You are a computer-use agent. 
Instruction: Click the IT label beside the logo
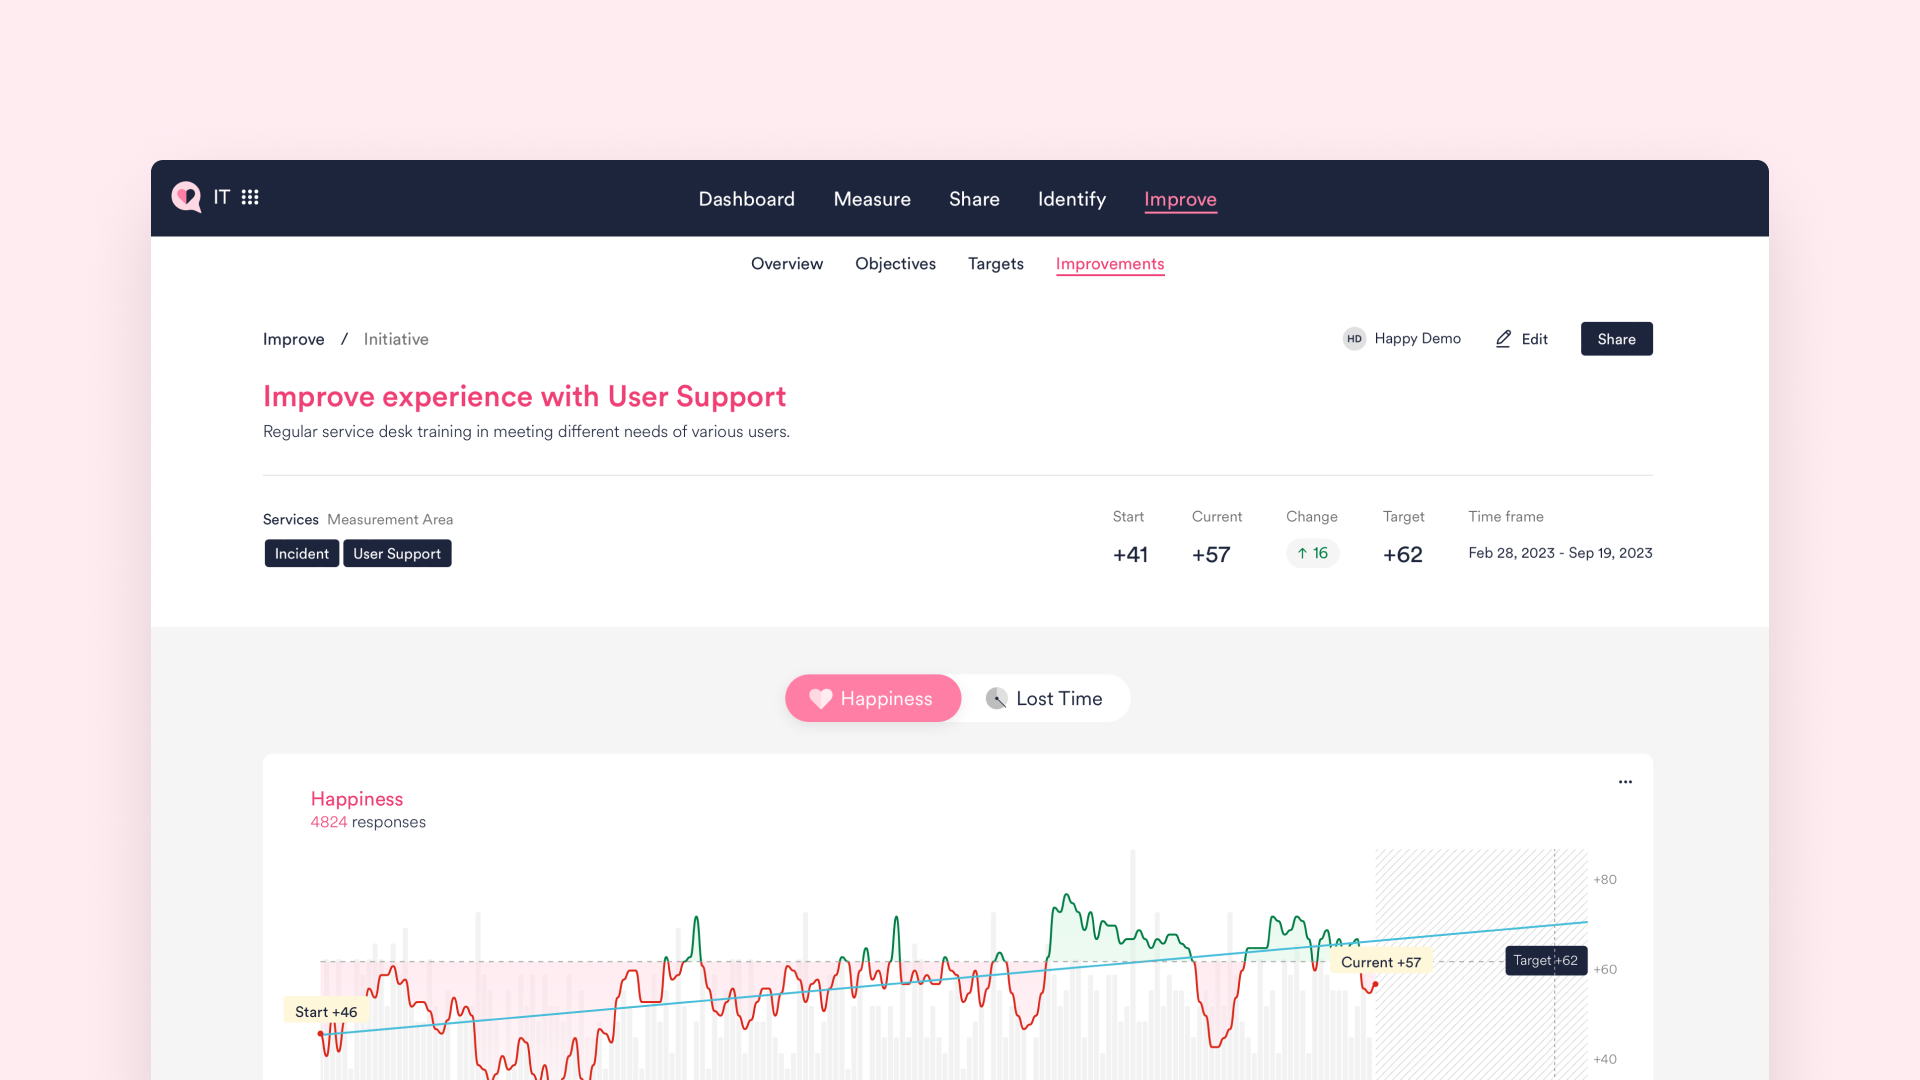click(x=222, y=197)
